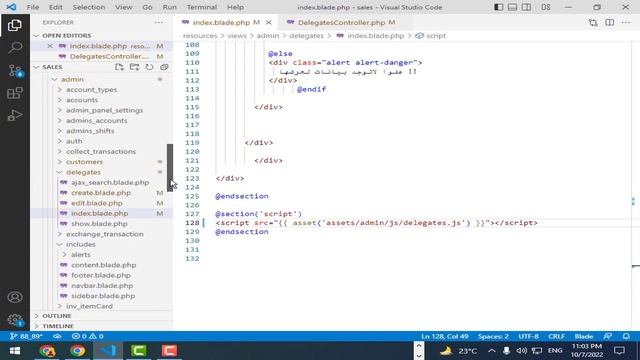The width and height of the screenshot is (640, 360).
Task: Expand the alerts folder
Action: 81,255
